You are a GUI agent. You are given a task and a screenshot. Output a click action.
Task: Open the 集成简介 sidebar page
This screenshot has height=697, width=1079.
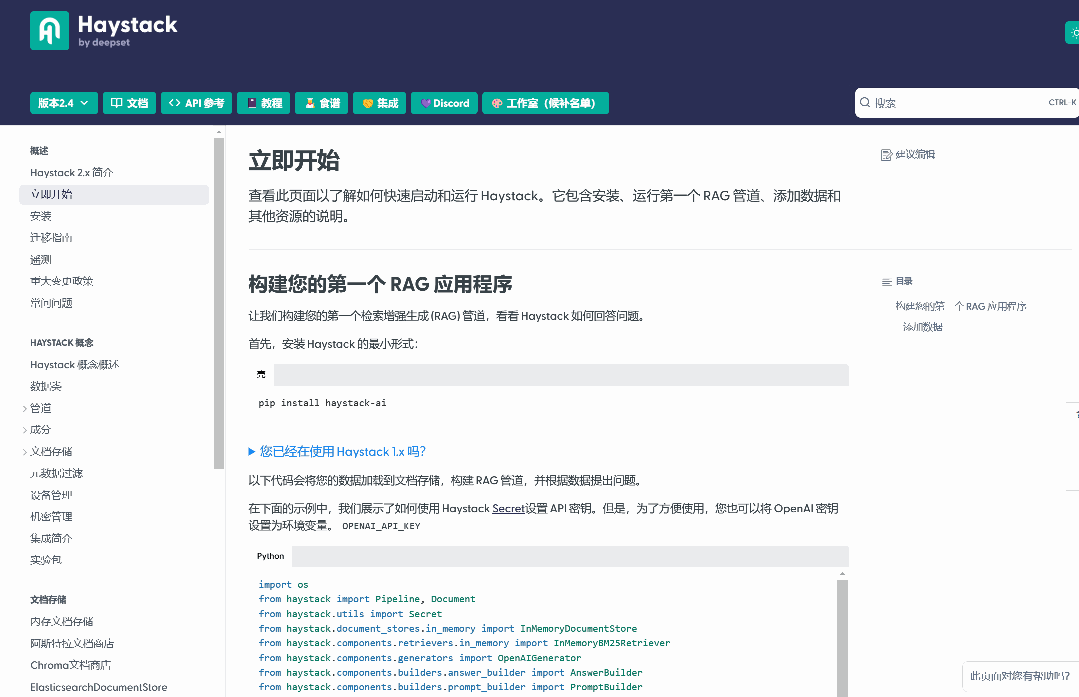coord(51,538)
